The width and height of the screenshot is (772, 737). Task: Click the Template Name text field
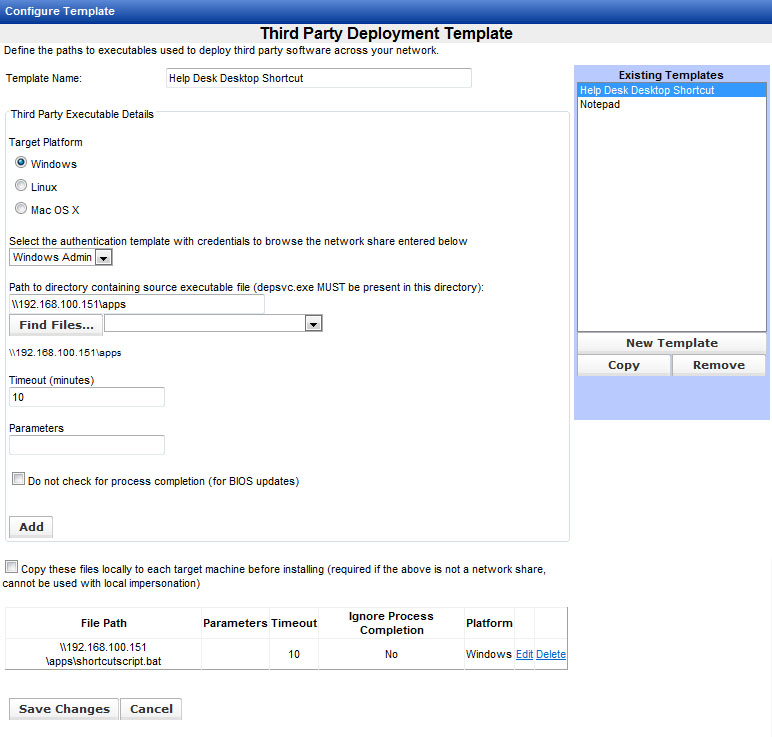point(318,78)
